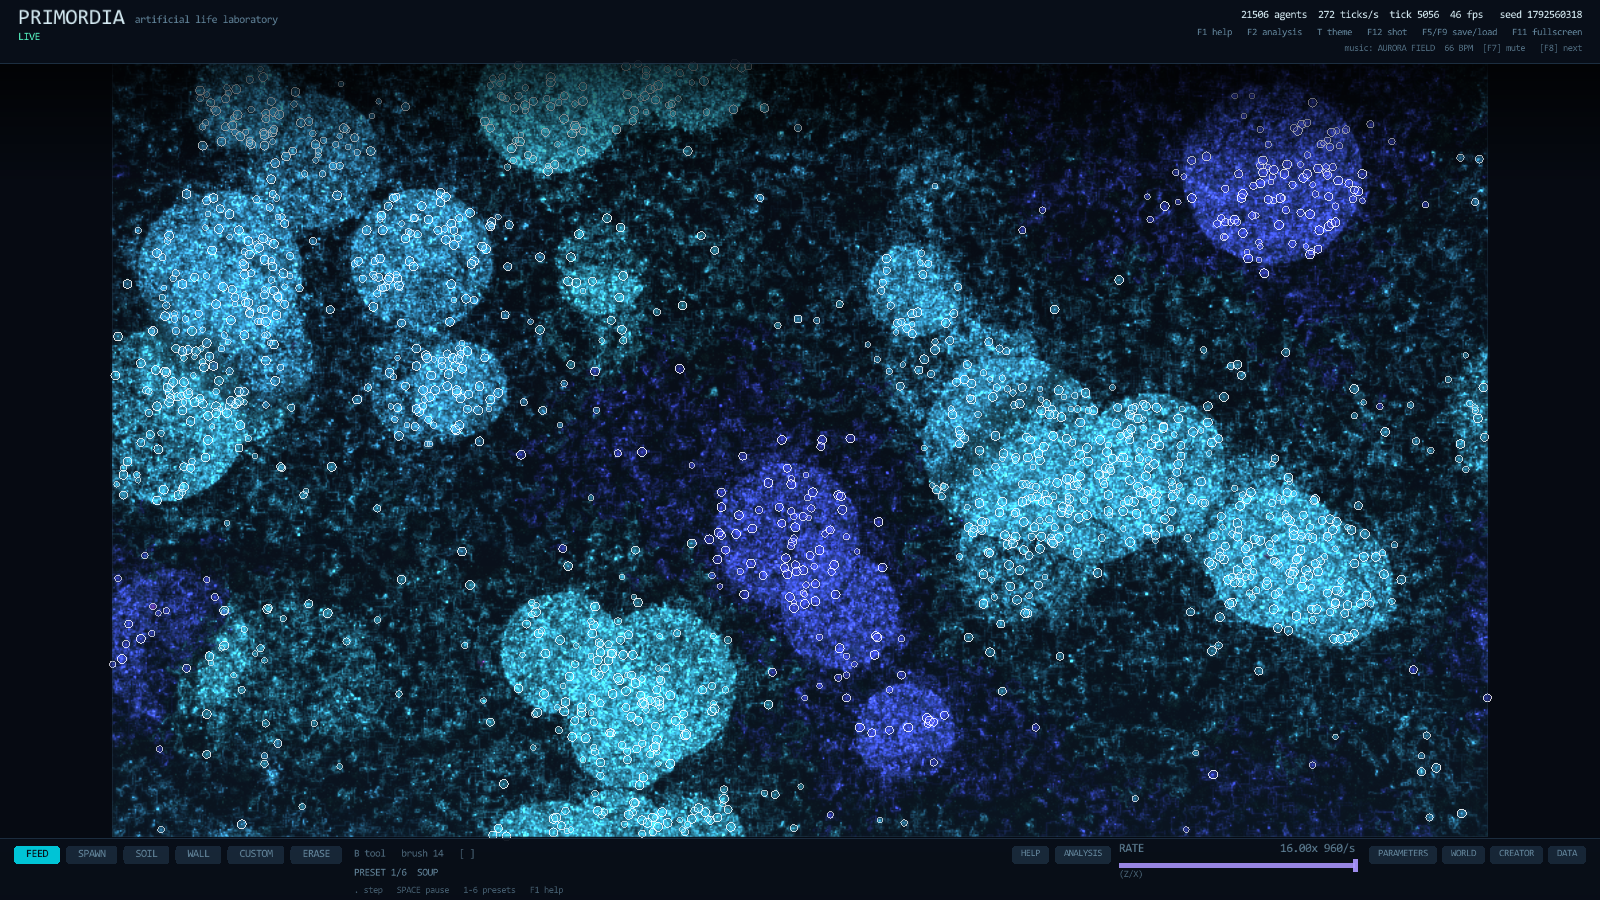1600x900 pixels.
Task: Click the 'B tool' hint label
Action: tap(369, 854)
